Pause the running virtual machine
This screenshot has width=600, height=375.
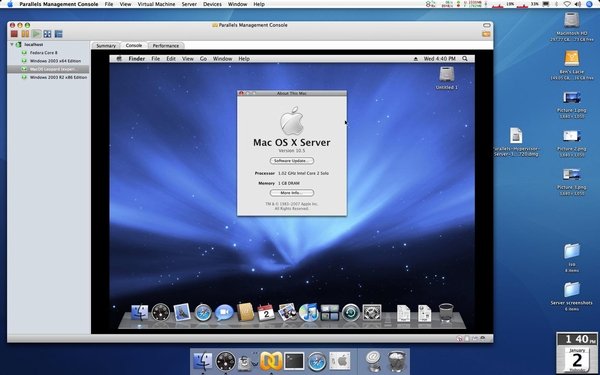pyautogui.click(x=25, y=34)
